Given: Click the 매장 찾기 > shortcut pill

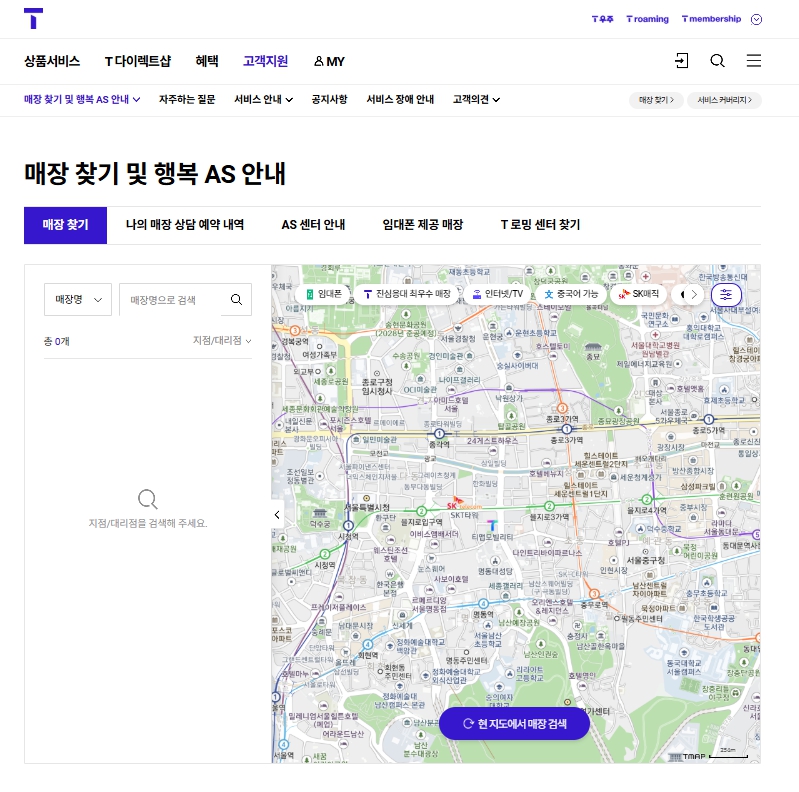Looking at the screenshot, I should click(x=656, y=100).
